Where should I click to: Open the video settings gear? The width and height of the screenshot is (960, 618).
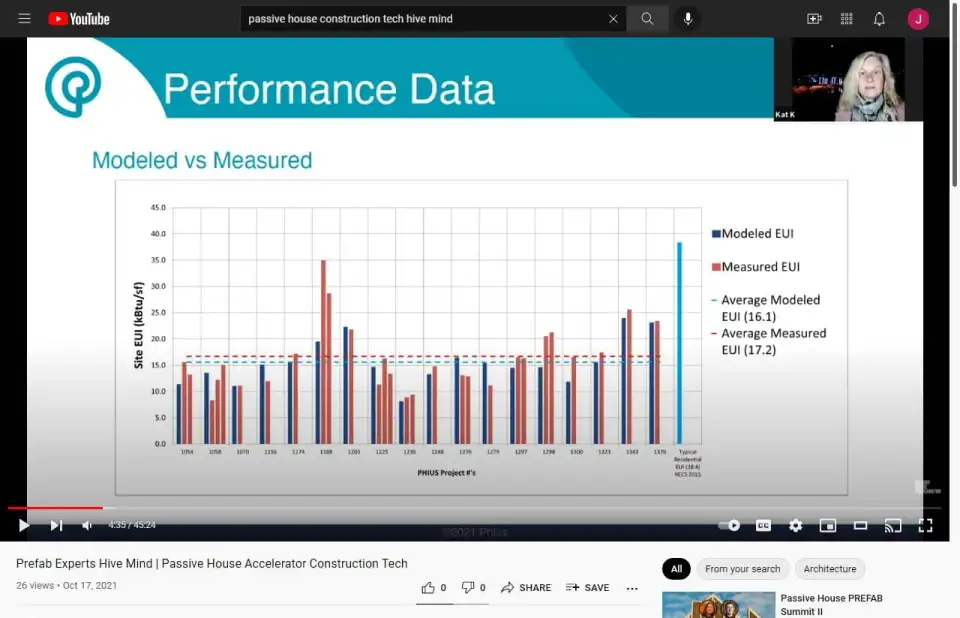795,525
